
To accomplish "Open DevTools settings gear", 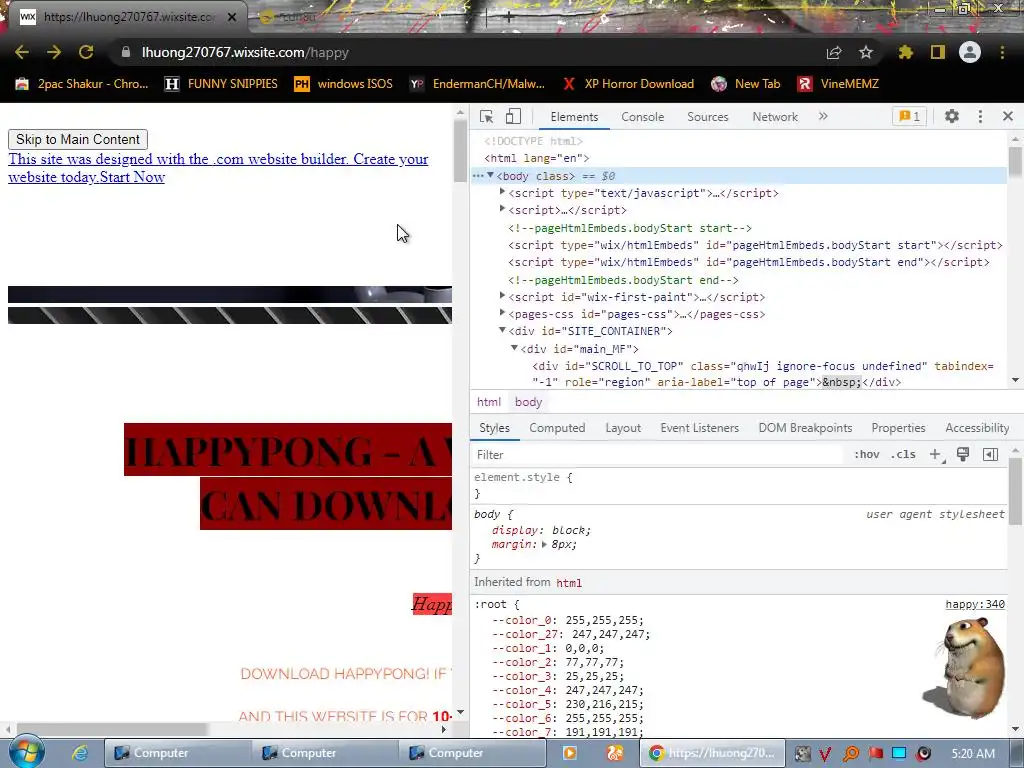I will click(x=952, y=116).
